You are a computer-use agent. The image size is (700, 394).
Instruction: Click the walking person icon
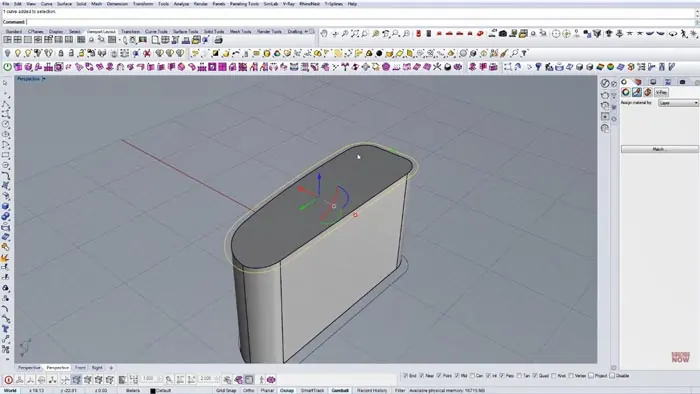pos(684,33)
